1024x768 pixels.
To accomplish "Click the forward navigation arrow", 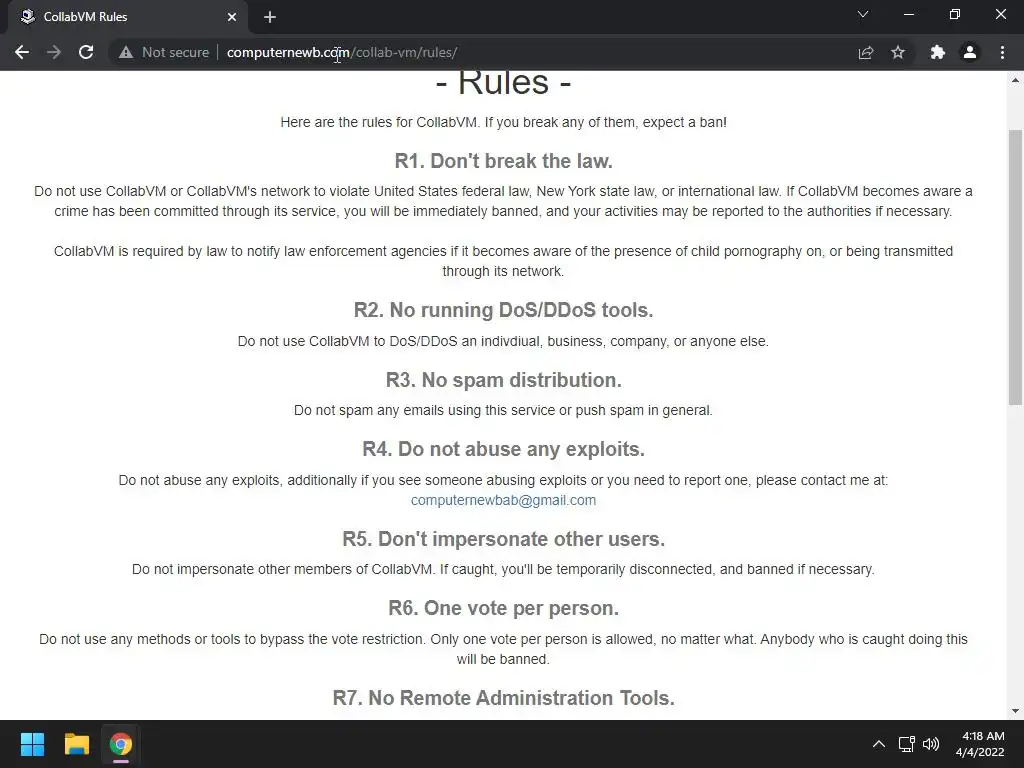I will tap(54, 52).
